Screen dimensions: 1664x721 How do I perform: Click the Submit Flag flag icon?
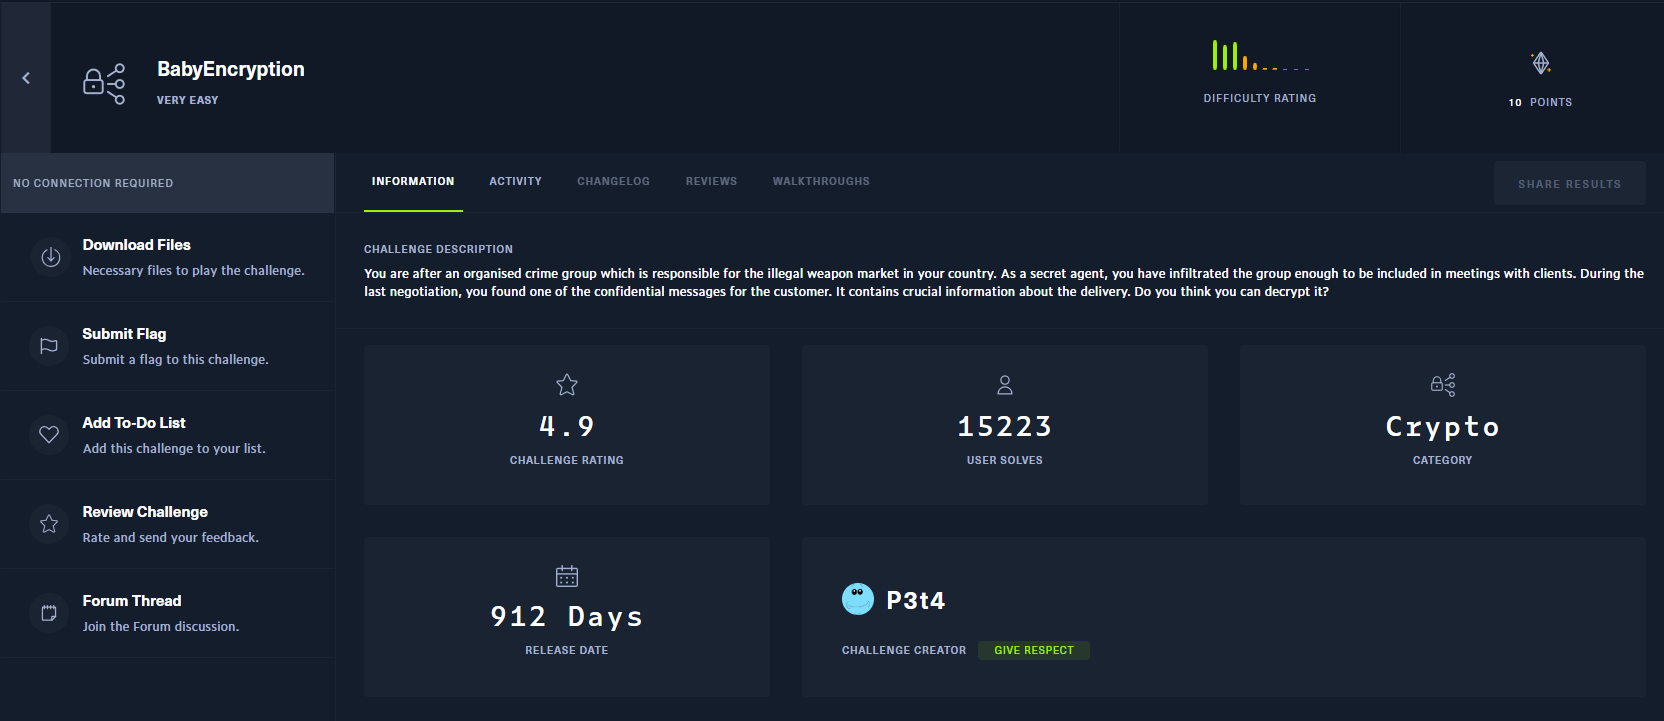click(x=49, y=346)
